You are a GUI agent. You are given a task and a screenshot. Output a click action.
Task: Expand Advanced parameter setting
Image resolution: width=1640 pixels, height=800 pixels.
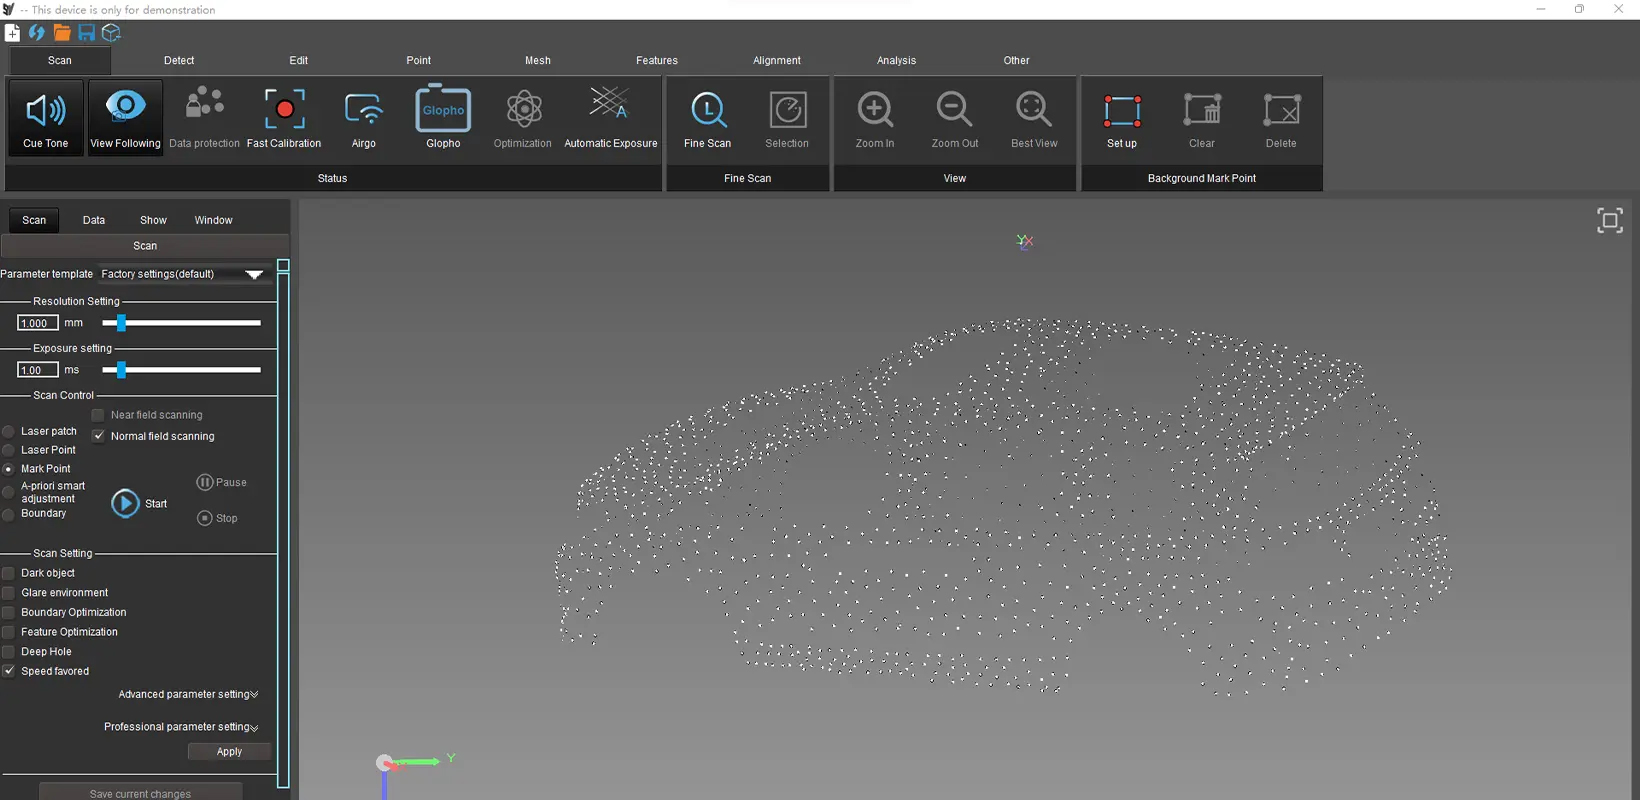pos(188,694)
